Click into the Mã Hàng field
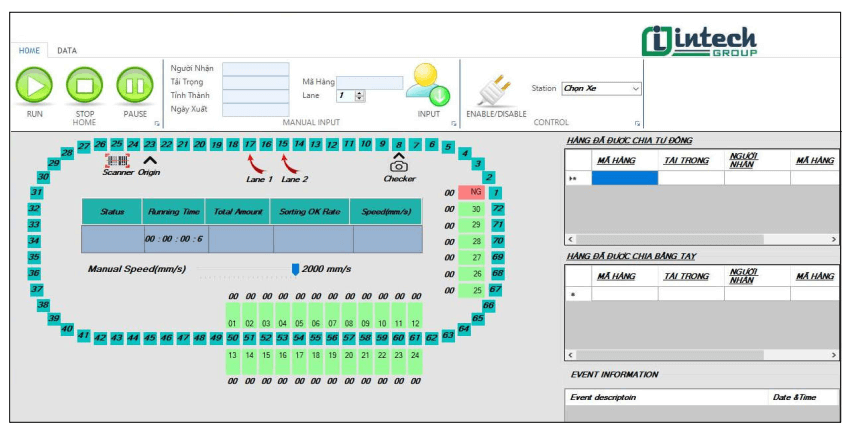 click(x=370, y=82)
